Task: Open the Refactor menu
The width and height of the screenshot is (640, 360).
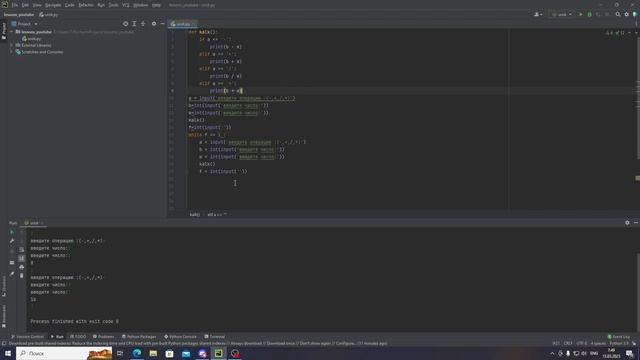Action: [86, 5]
